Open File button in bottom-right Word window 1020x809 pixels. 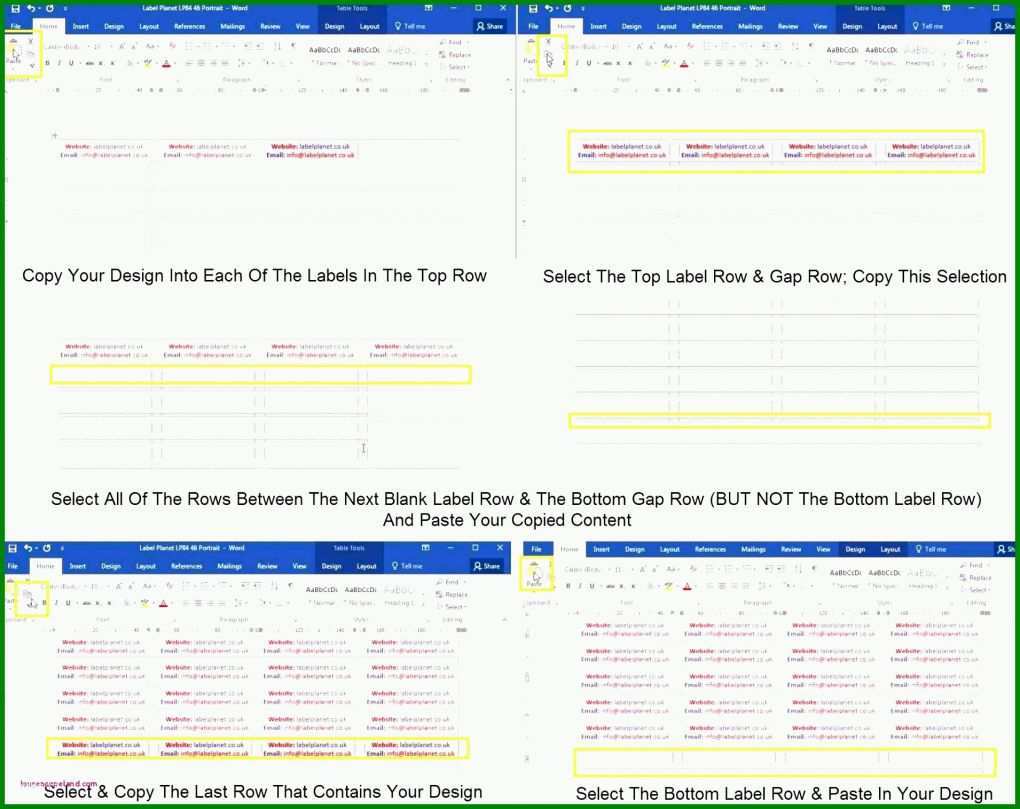(536, 549)
